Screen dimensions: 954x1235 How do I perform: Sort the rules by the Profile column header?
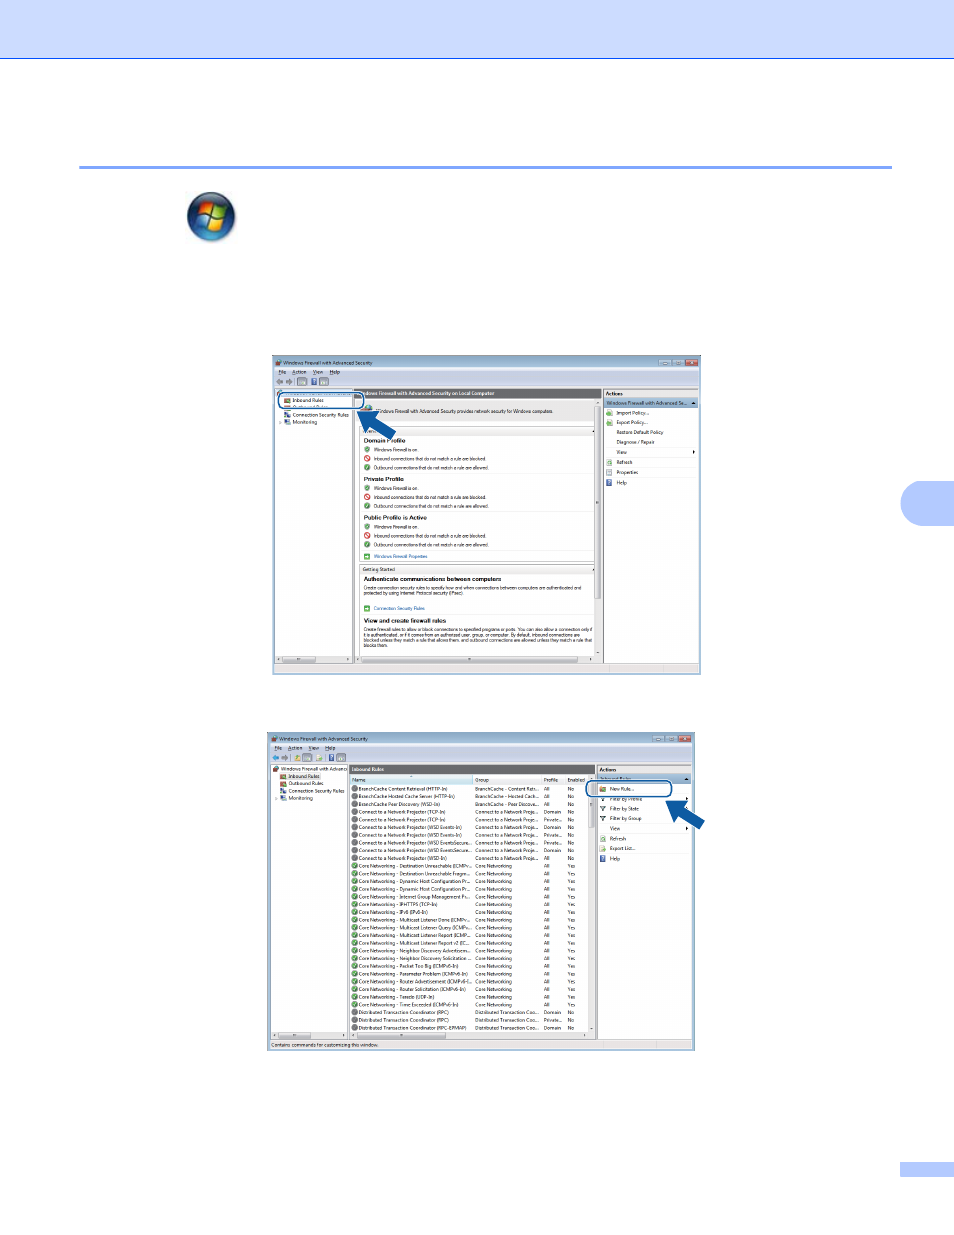[x=553, y=780]
